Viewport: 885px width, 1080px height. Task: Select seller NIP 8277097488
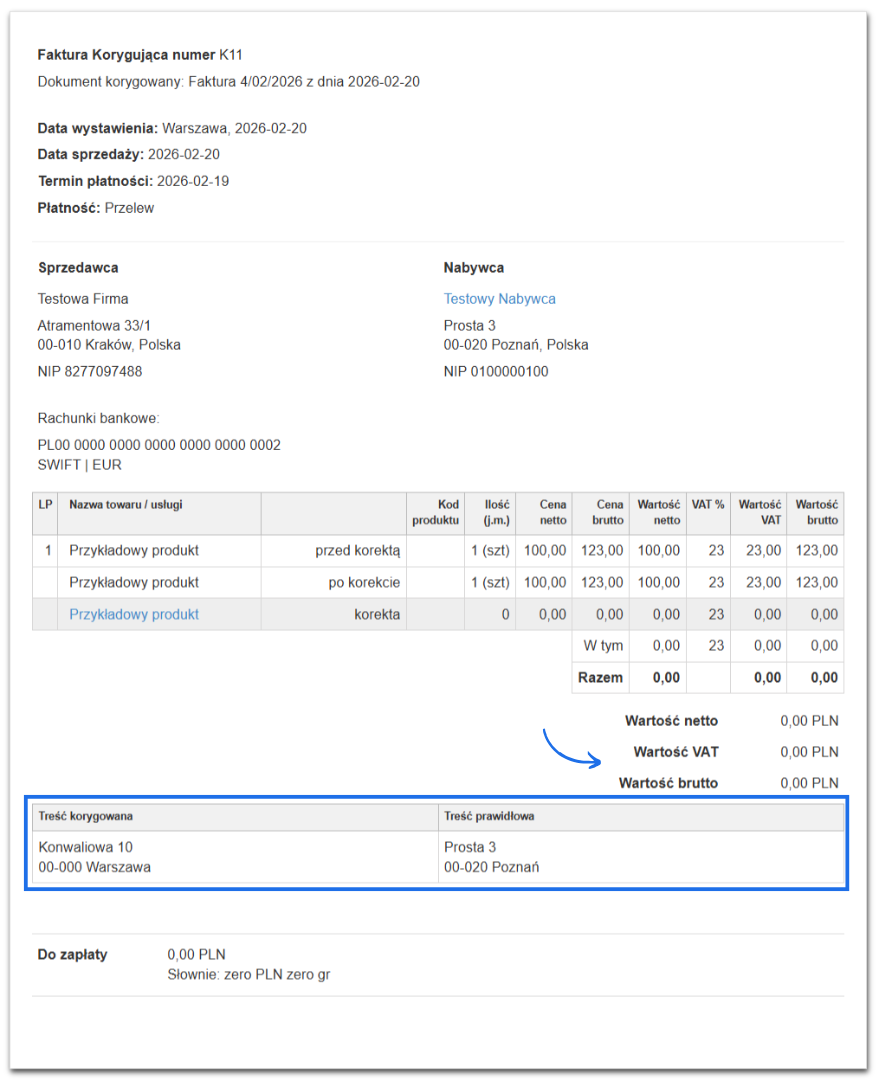tap(90, 372)
